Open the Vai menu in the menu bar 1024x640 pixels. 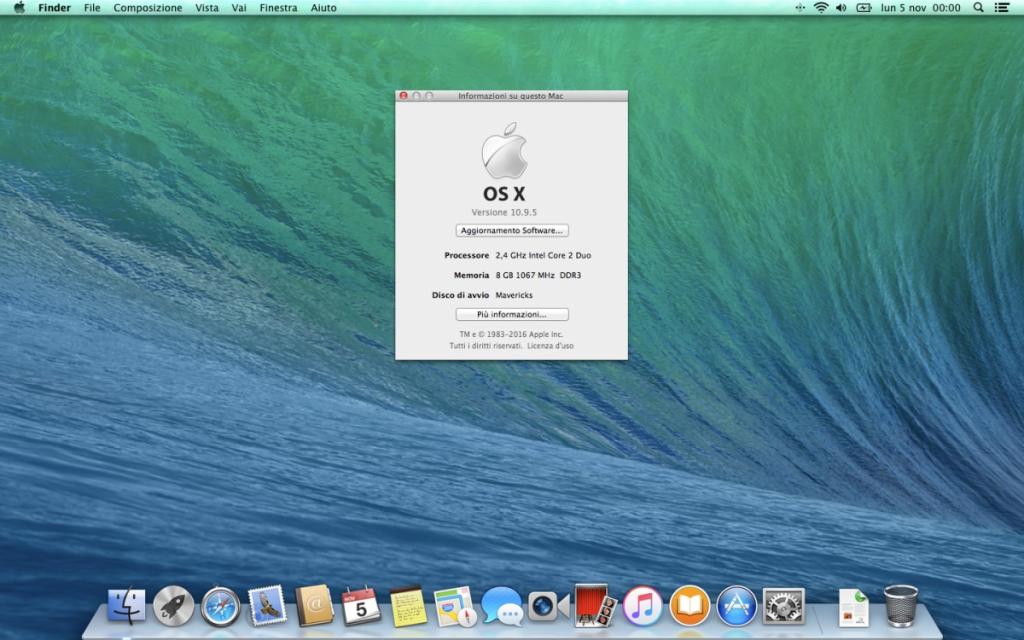[x=237, y=8]
